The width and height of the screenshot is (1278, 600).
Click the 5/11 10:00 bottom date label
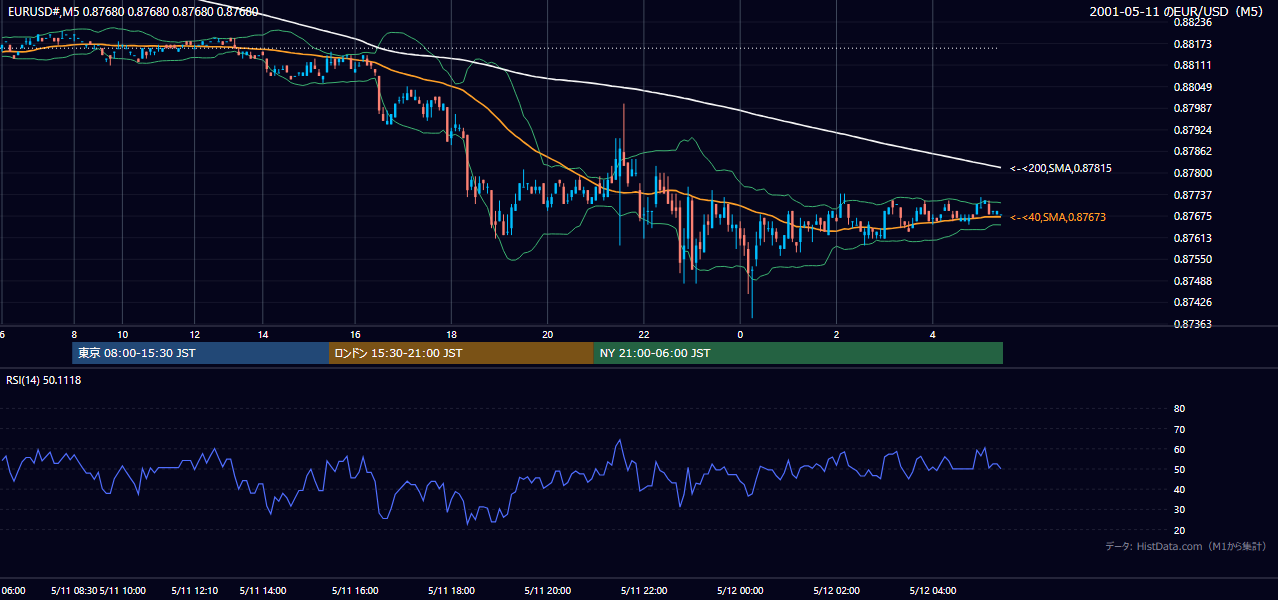[123, 591]
